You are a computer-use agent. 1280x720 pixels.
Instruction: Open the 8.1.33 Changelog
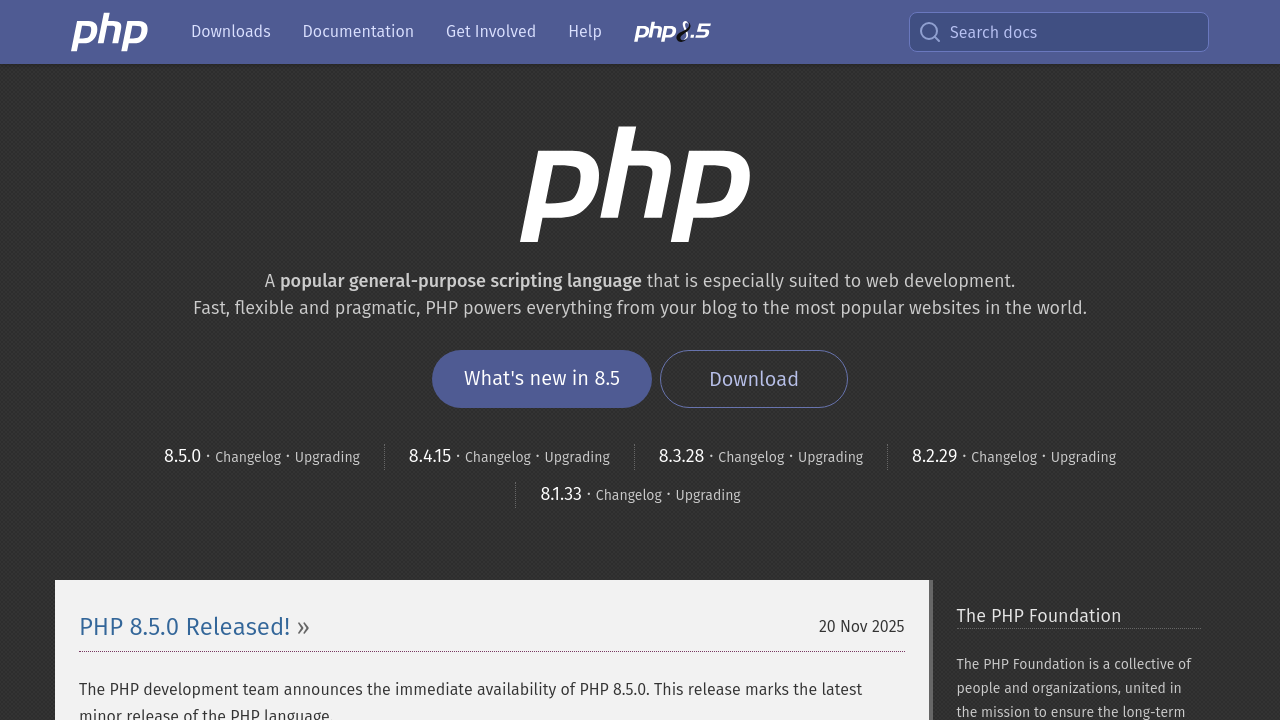tap(628, 494)
